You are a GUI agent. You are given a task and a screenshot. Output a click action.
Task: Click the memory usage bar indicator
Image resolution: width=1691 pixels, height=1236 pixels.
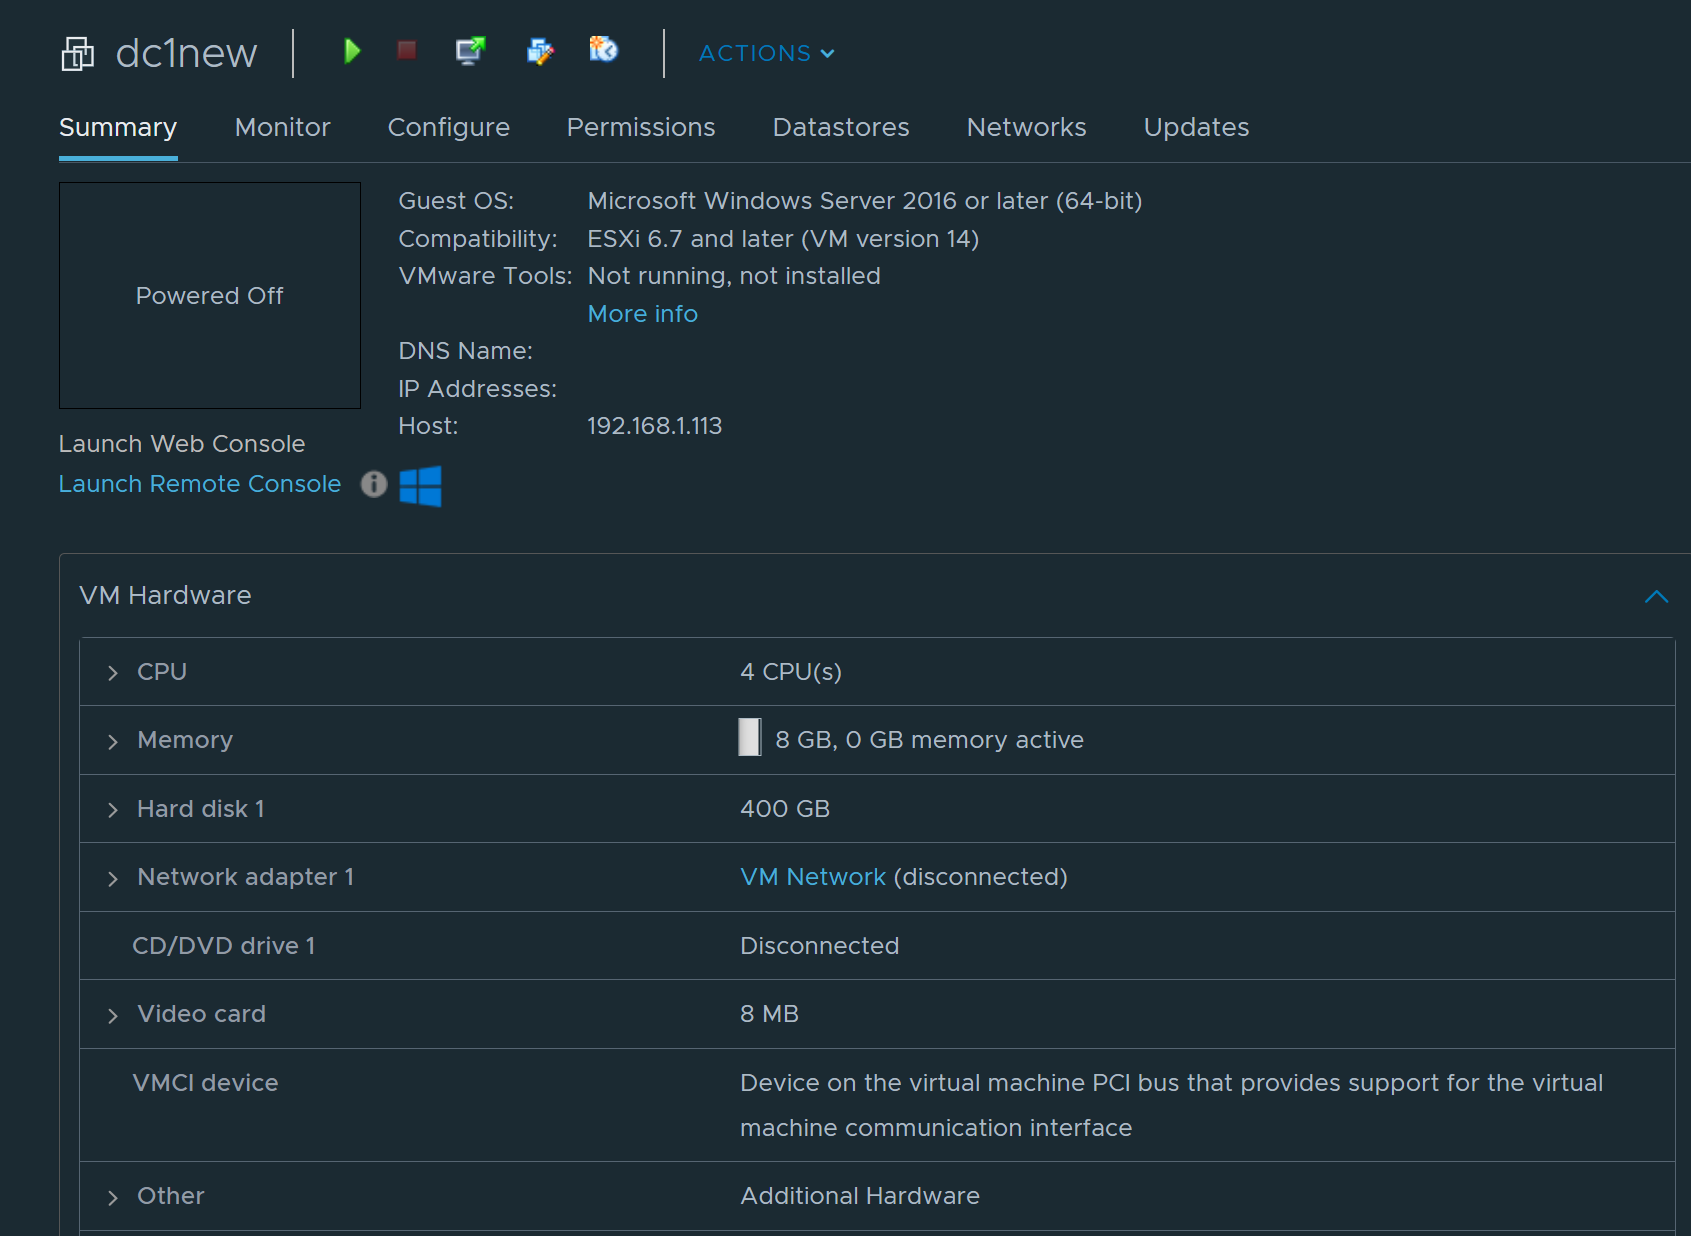click(x=749, y=738)
